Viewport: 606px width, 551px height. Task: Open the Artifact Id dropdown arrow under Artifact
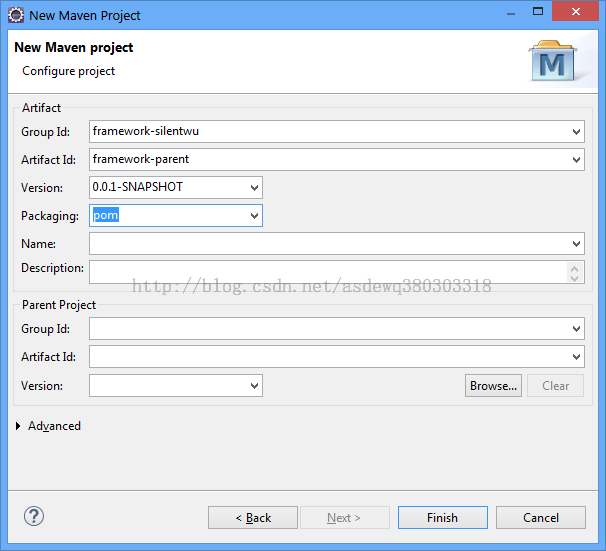point(576,160)
